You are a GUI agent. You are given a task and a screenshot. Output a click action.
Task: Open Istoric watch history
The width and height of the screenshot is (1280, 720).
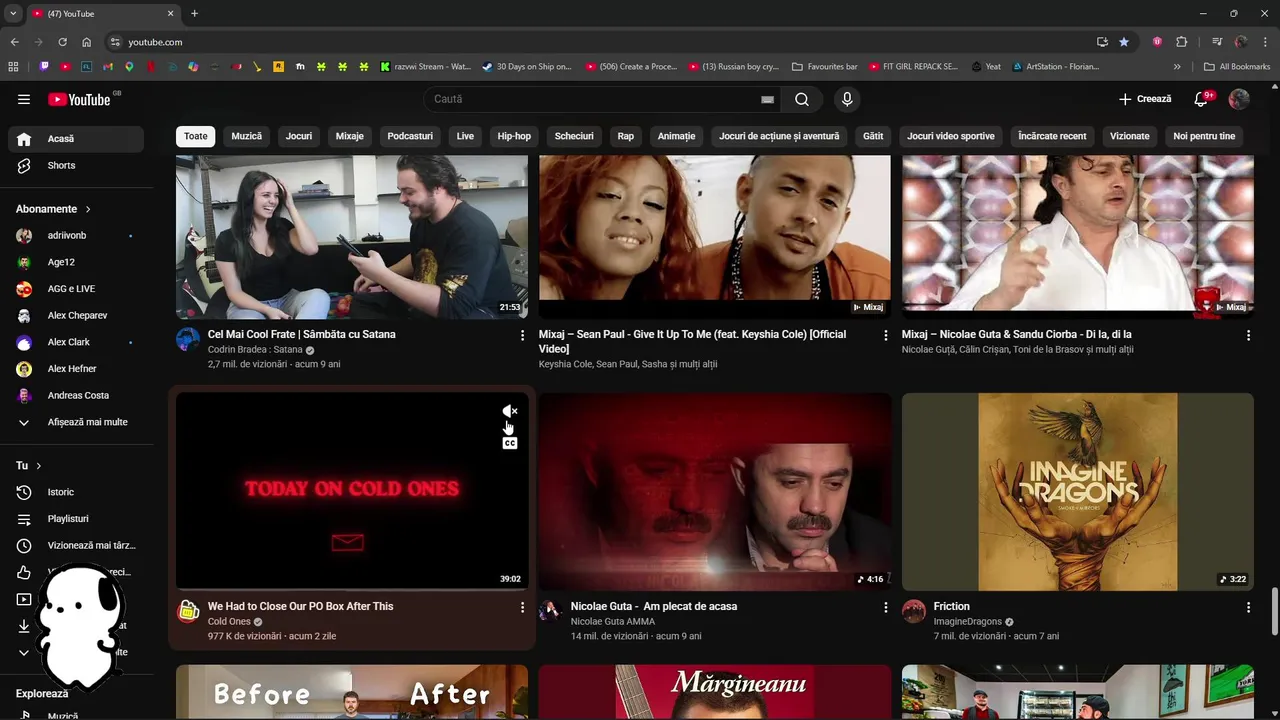pyautogui.click(x=76, y=492)
